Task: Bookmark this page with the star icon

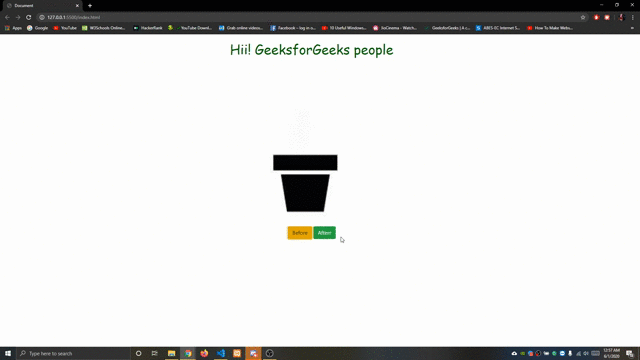Action: tap(583, 18)
